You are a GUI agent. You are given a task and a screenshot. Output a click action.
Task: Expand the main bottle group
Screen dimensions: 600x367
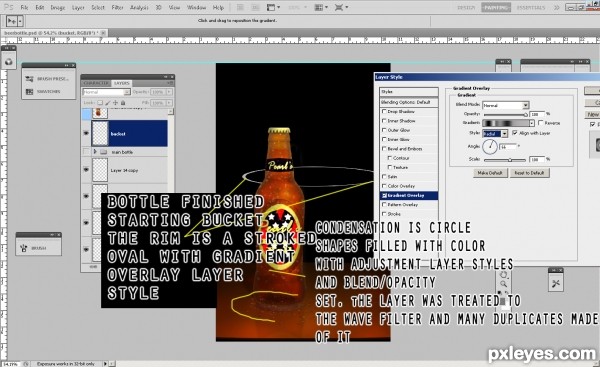pos(95,152)
